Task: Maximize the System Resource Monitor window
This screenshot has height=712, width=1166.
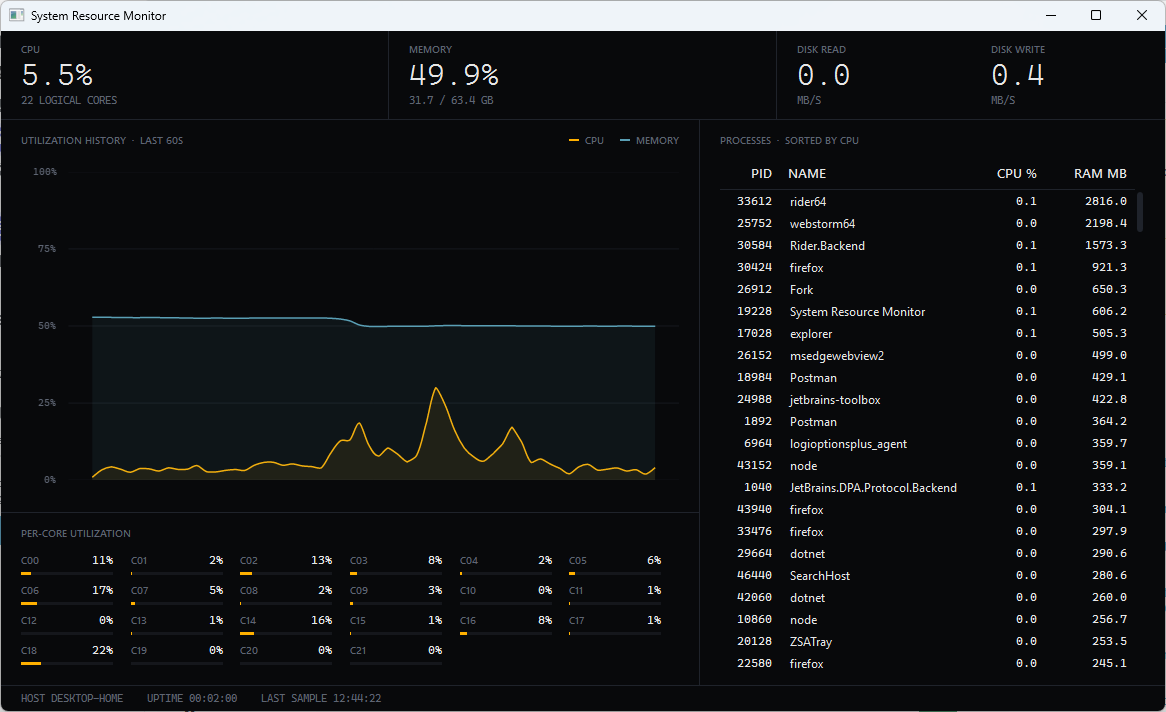Action: click(1096, 16)
